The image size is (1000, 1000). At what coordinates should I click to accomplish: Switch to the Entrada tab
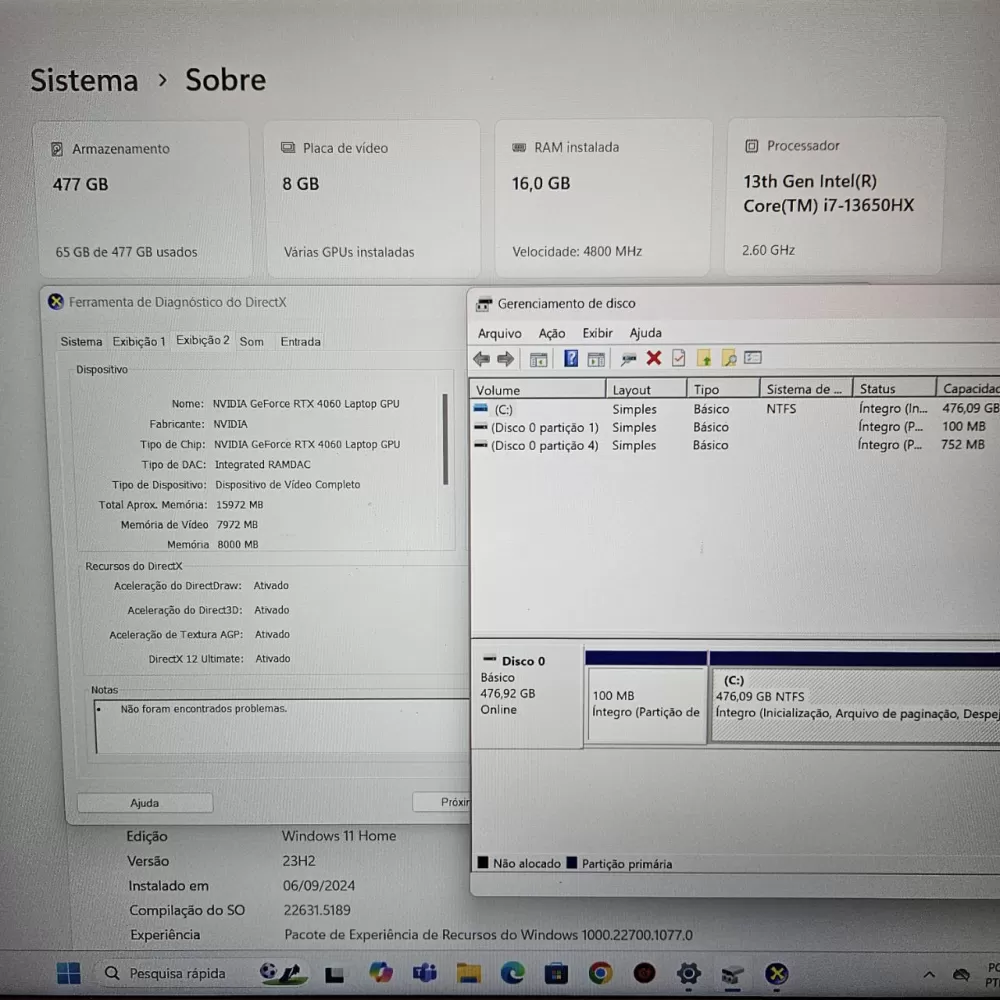coord(300,342)
